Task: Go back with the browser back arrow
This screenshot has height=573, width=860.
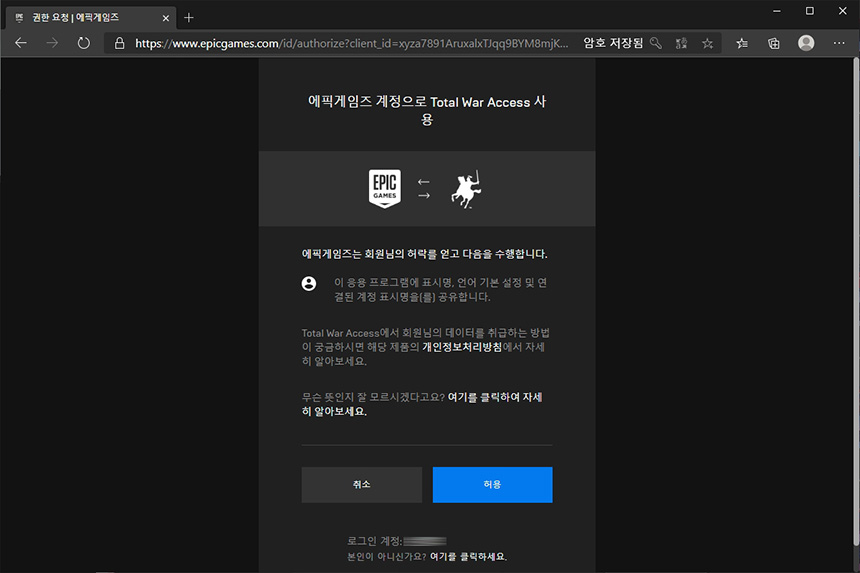Action: click(21, 43)
